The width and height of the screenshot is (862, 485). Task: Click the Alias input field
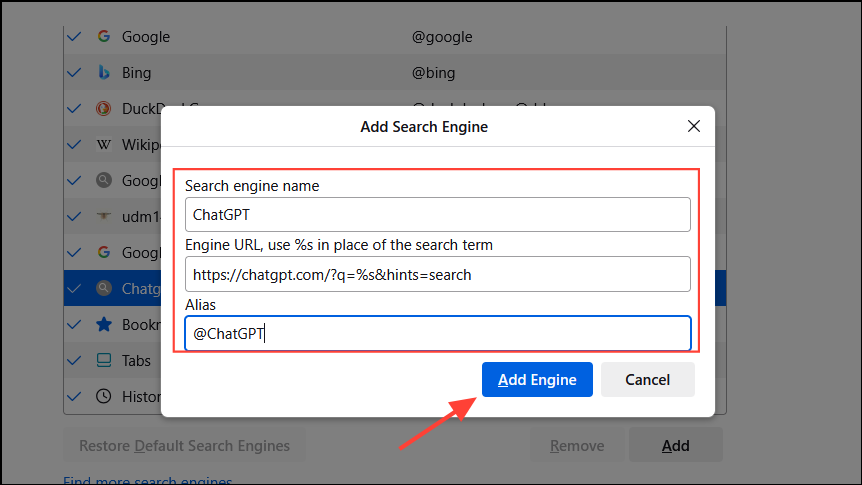click(x=437, y=334)
